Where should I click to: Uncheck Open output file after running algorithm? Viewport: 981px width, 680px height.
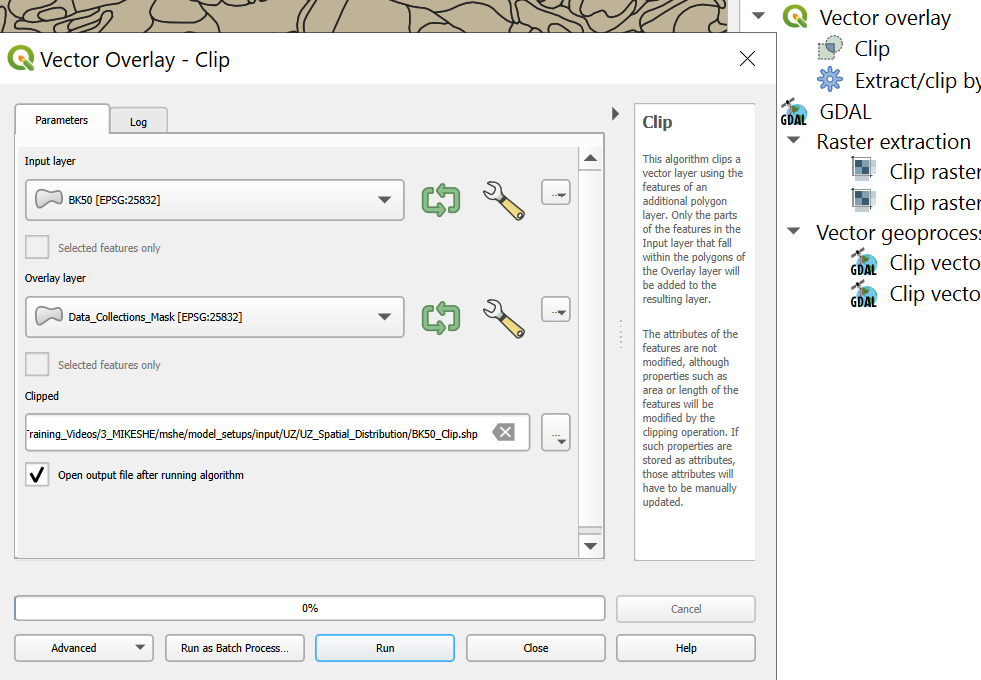tap(37, 474)
